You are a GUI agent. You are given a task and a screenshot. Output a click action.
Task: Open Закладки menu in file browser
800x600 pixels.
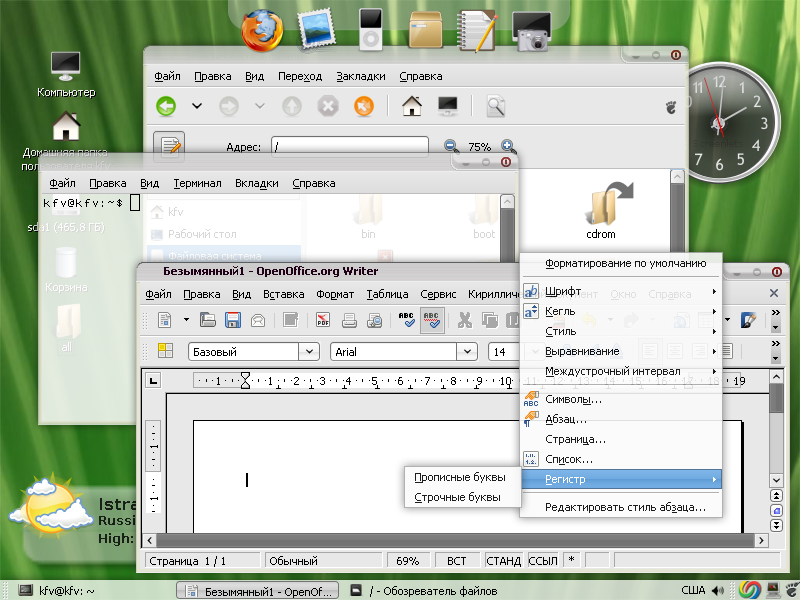pos(361,77)
